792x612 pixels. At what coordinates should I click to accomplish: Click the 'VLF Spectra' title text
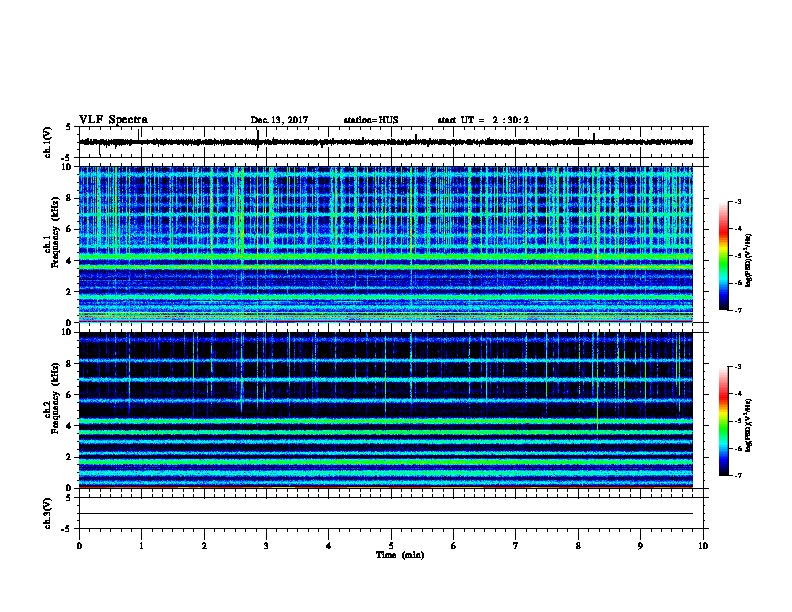click(113, 120)
